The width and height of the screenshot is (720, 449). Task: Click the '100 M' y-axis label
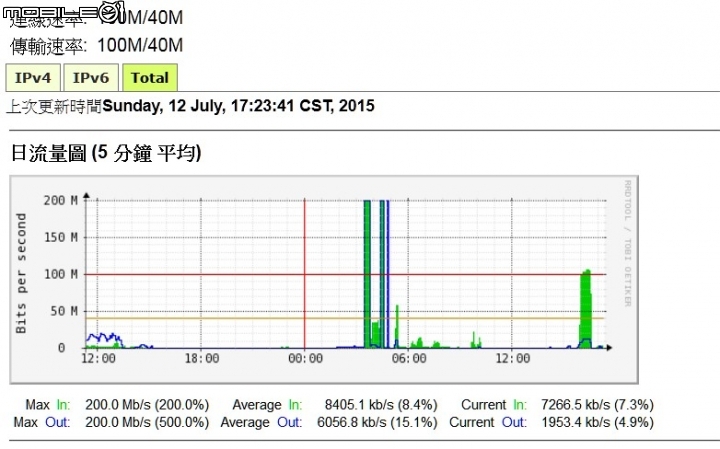tap(61, 275)
